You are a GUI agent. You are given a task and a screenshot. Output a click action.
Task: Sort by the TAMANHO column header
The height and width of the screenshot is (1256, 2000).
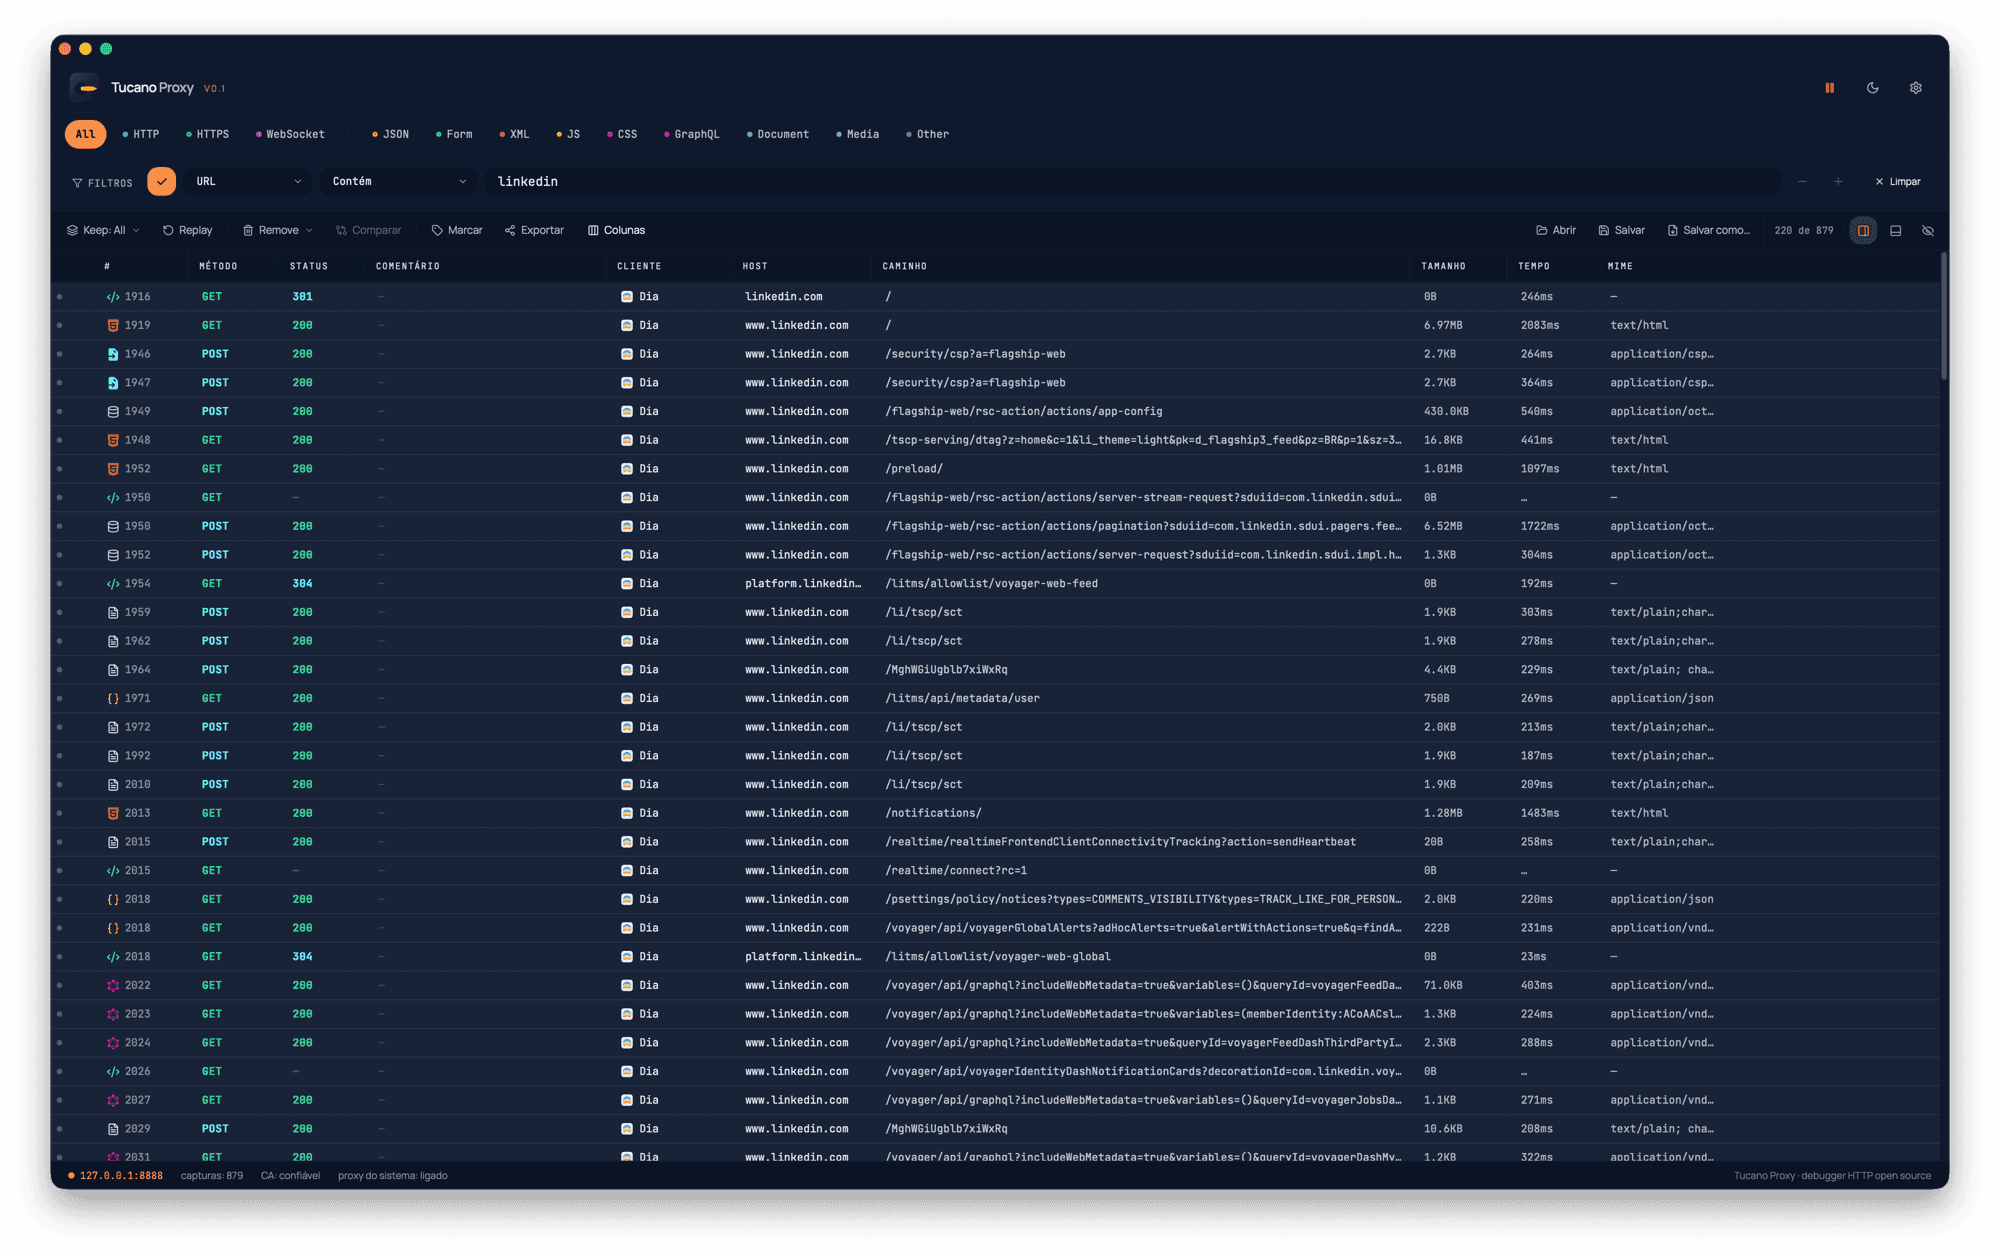pos(1443,267)
